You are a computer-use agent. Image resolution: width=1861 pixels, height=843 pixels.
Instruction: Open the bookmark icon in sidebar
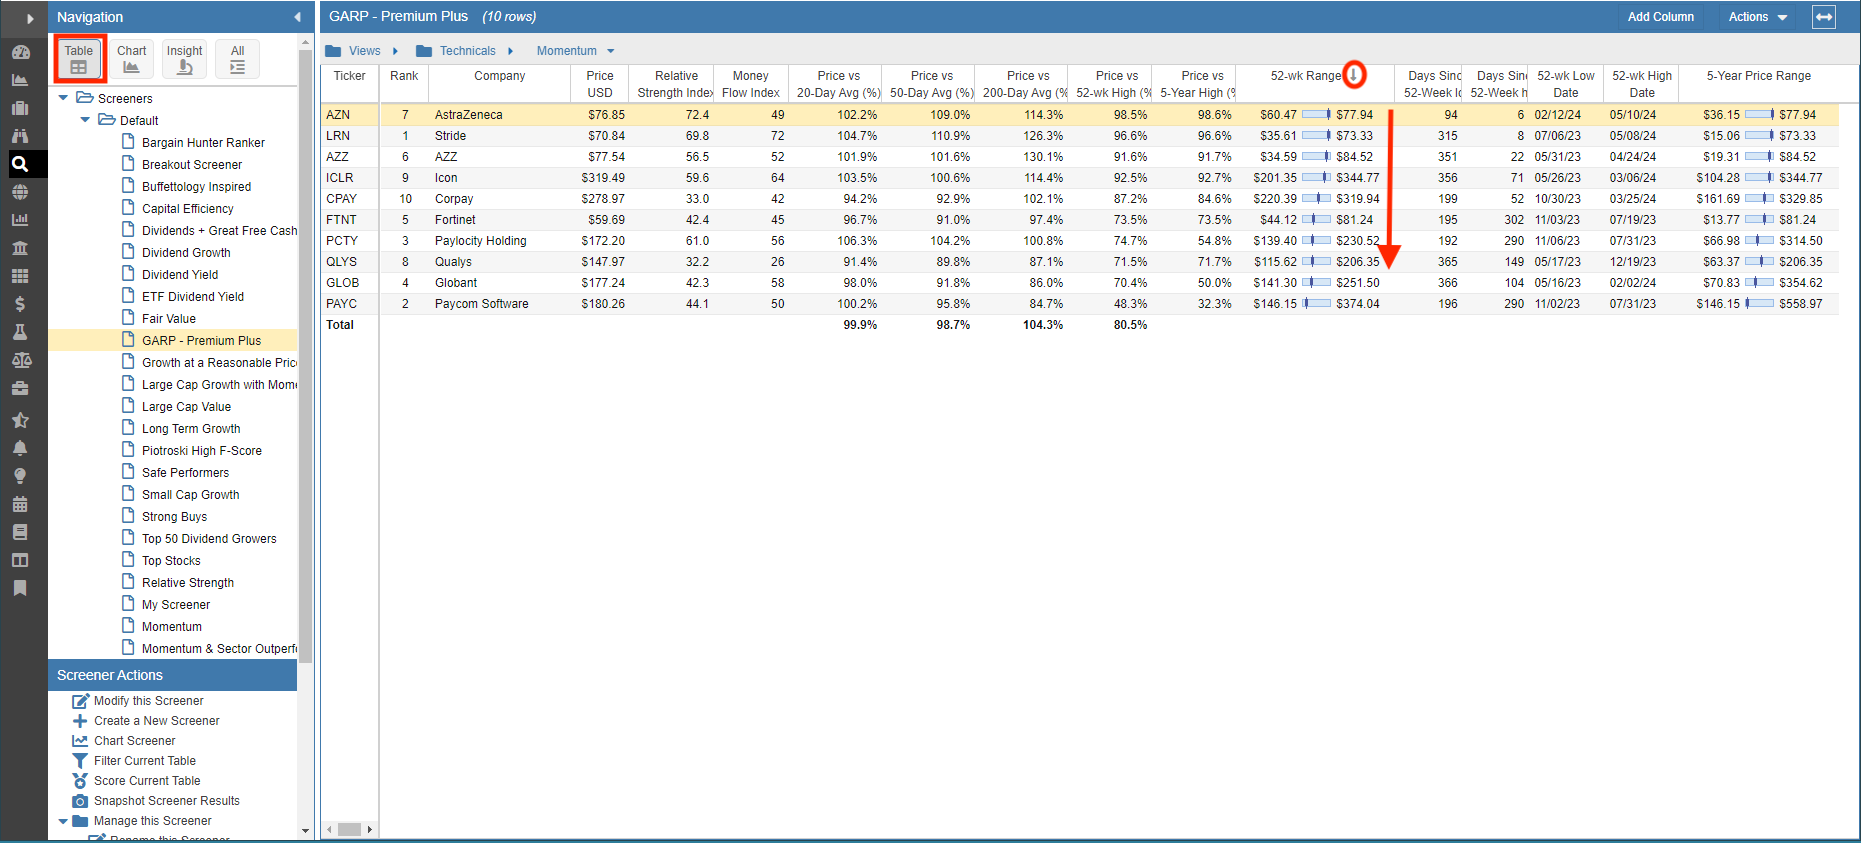[x=20, y=588]
